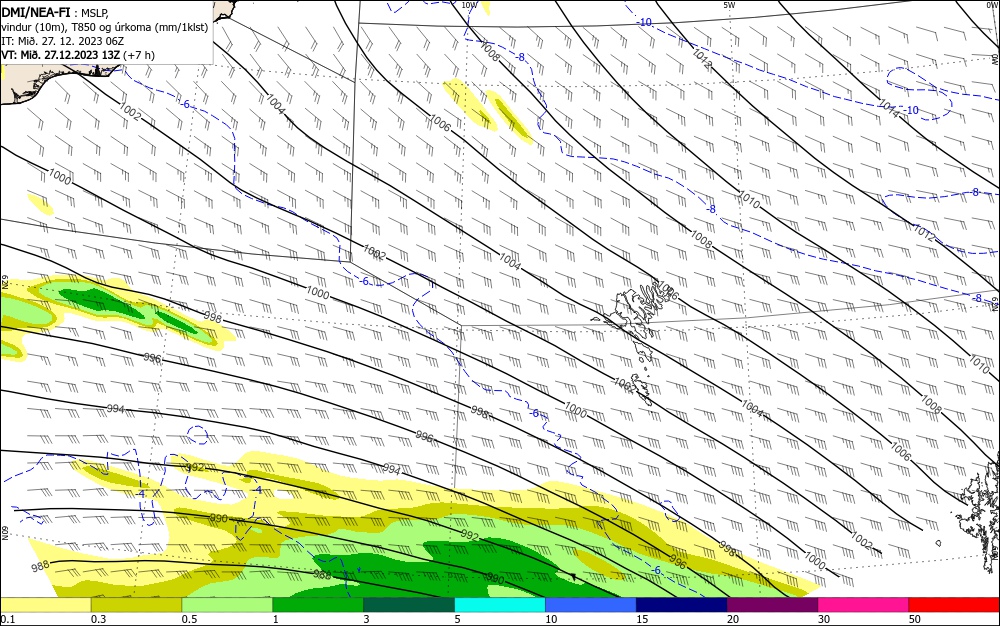1000x626 pixels.
Task: Click the legend value '30'
Action: click(x=824, y=619)
